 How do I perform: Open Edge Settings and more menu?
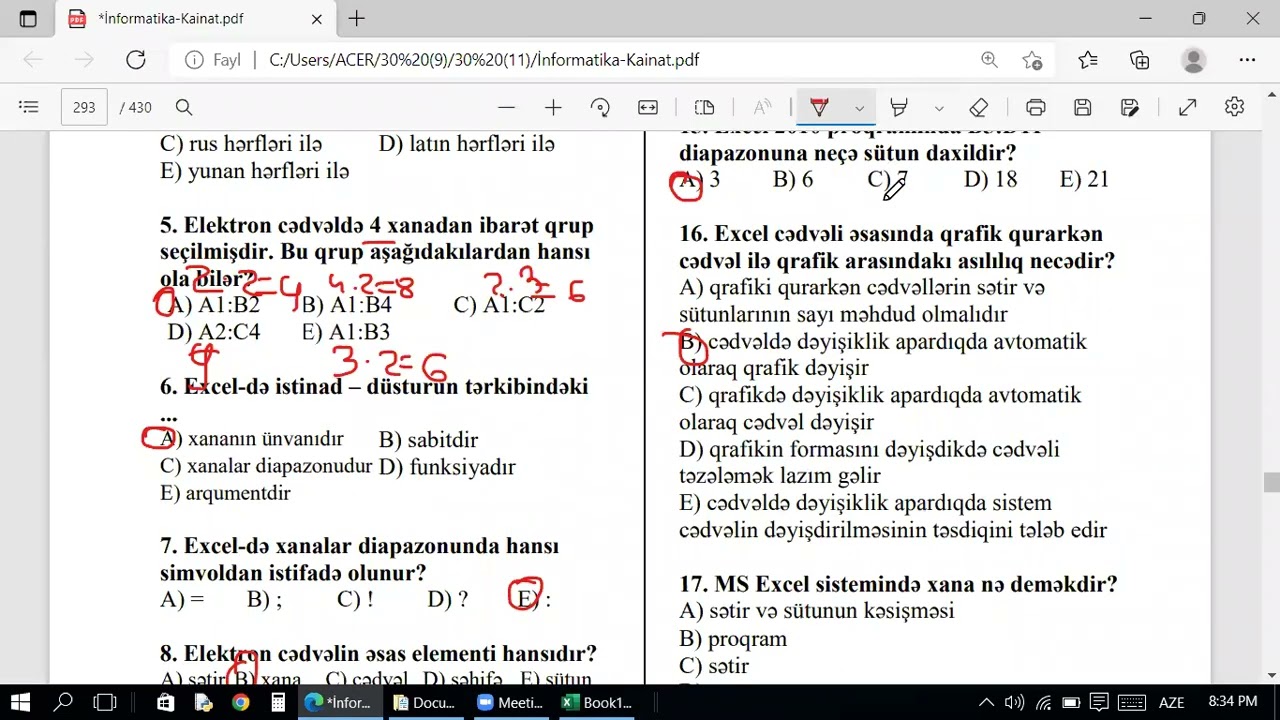(x=1247, y=60)
